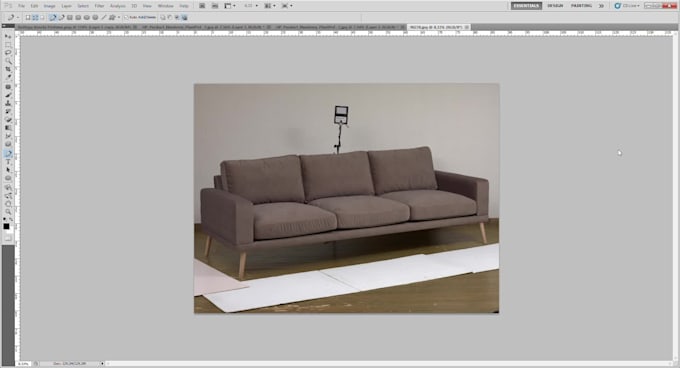Select the Move tool
Screen dimensions: 680x368
8,36
